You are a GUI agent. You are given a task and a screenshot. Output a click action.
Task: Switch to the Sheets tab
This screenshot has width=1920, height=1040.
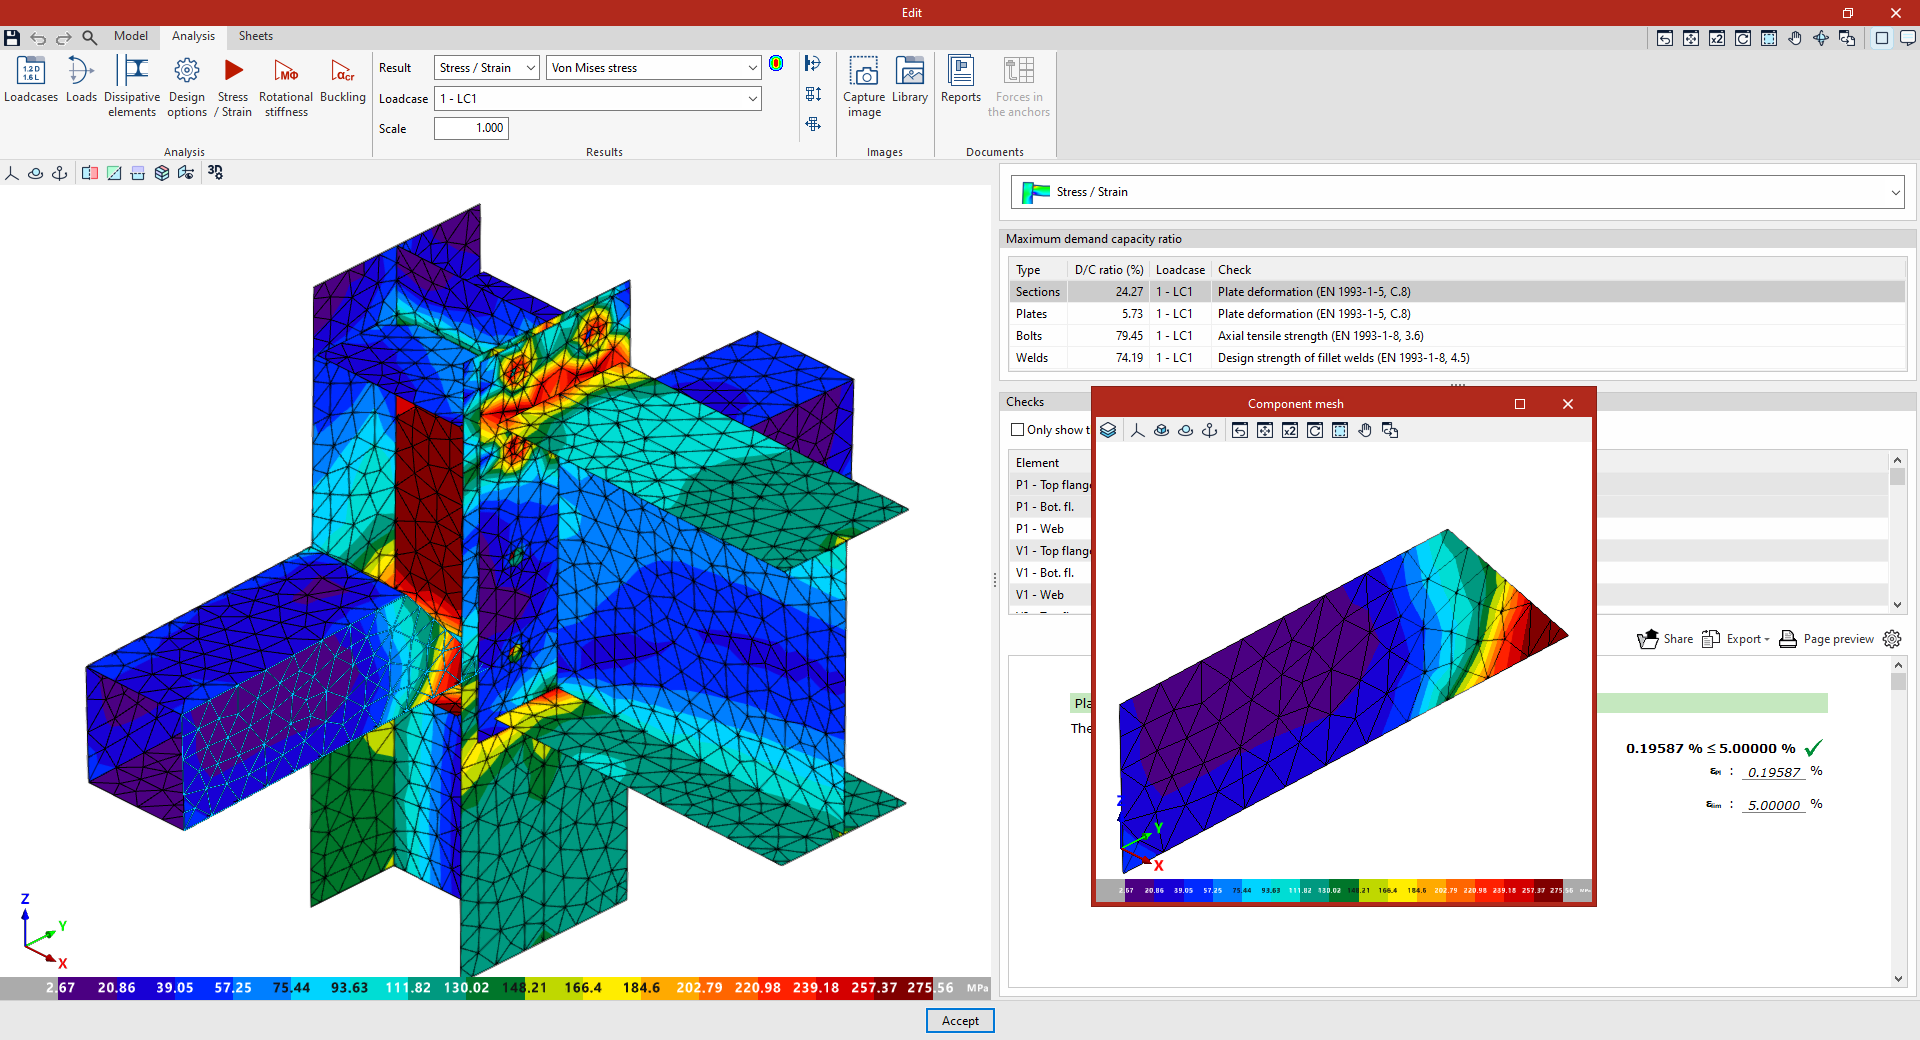(256, 36)
